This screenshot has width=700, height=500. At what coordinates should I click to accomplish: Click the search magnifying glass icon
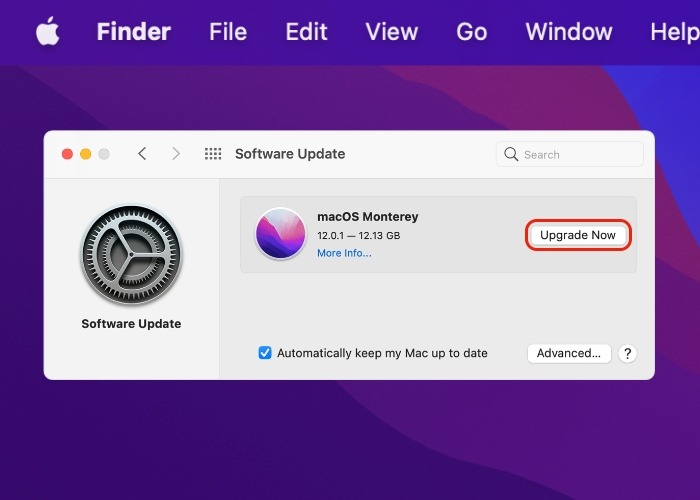coord(511,155)
